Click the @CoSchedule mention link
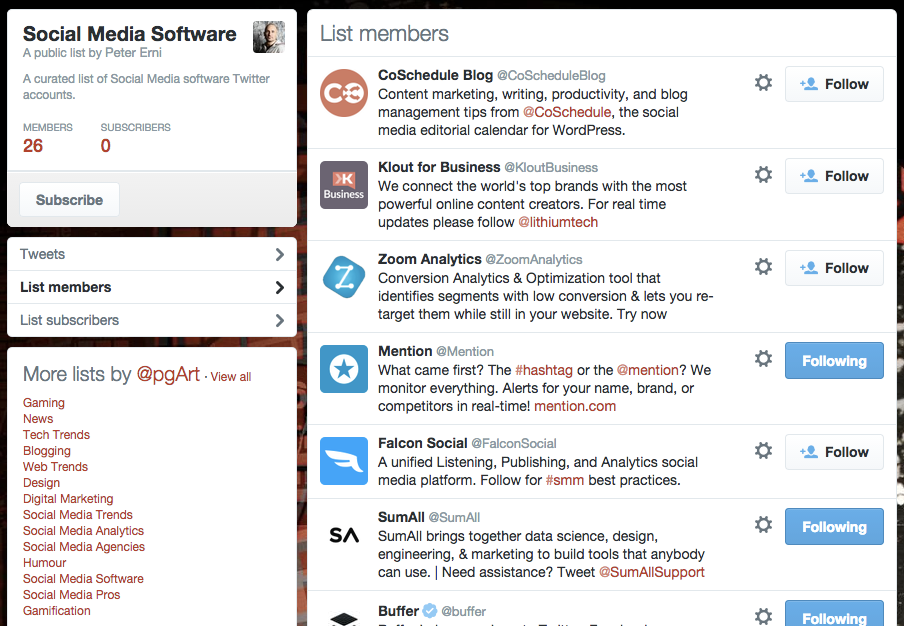Screen dimensions: 904x626 [x=567, y=112]
